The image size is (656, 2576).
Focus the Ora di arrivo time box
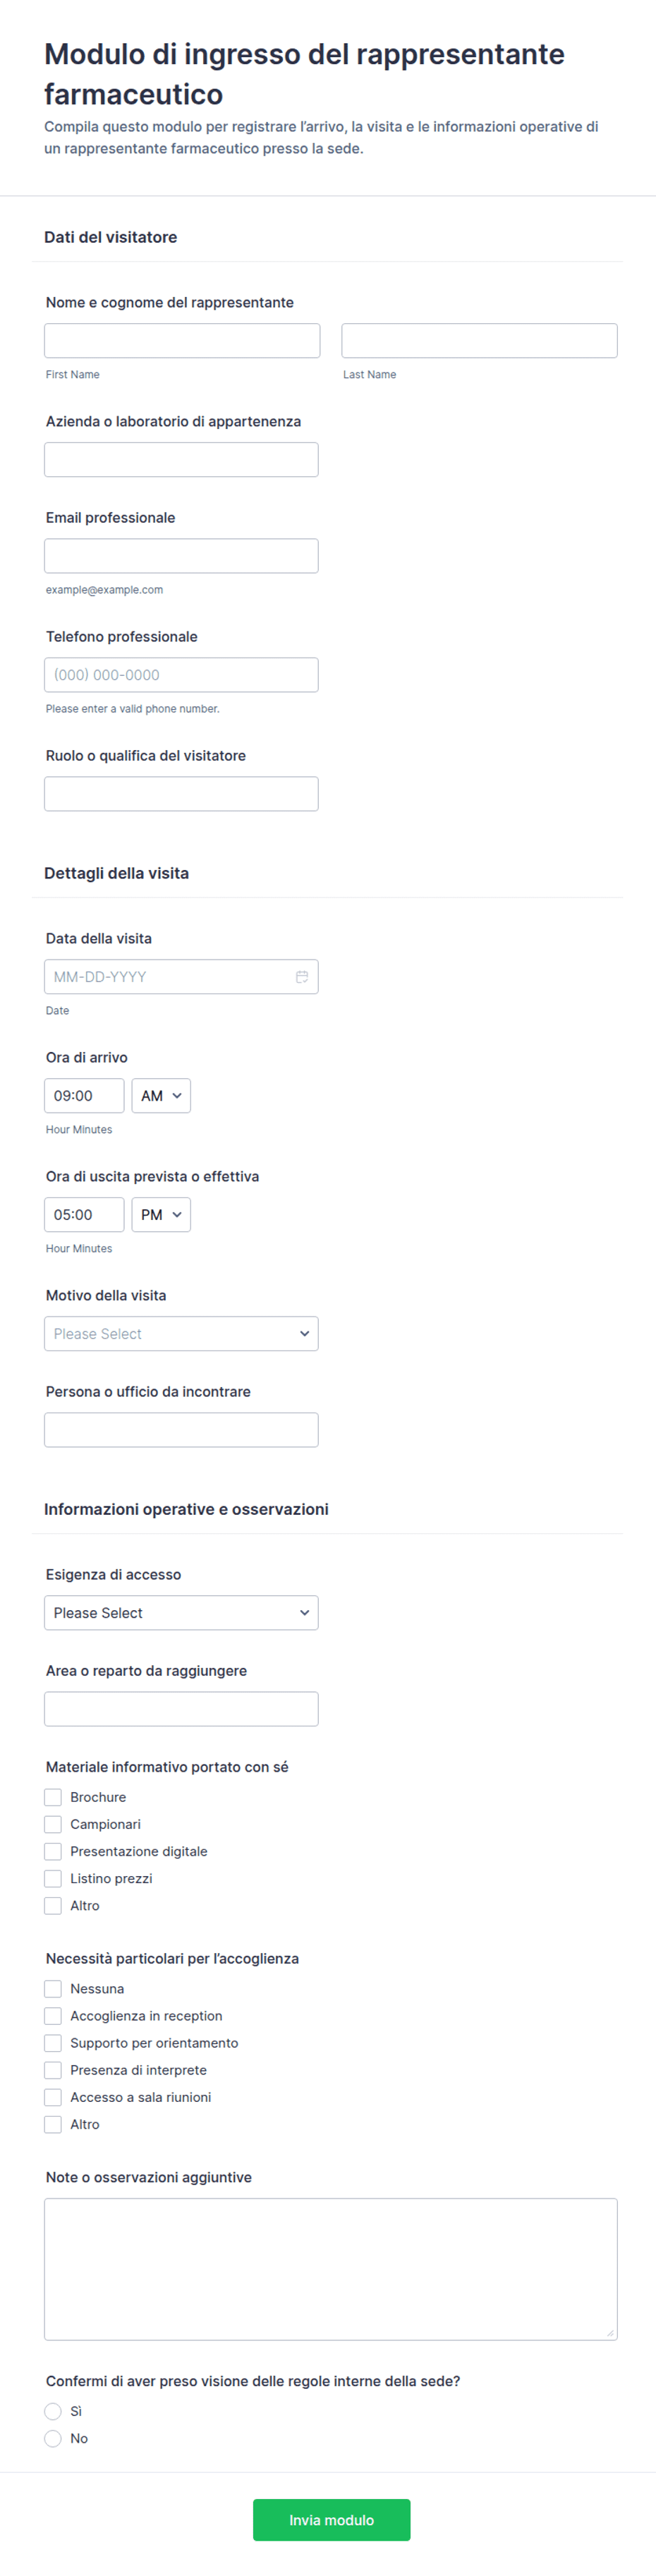click(x=84, y=1096)
